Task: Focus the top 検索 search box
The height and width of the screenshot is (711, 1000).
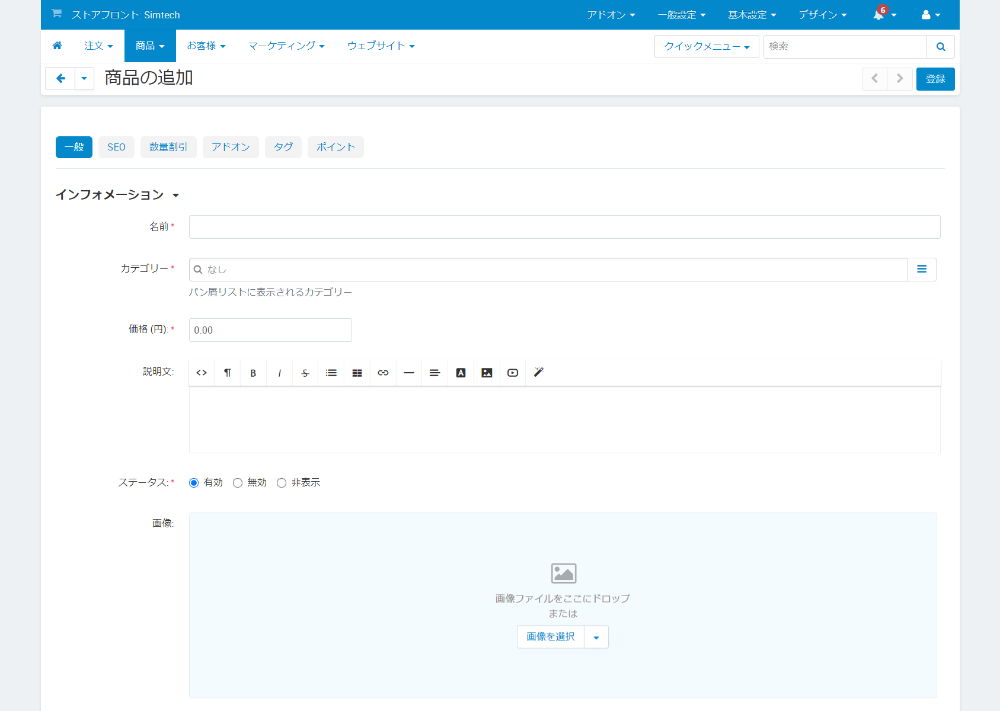Action: pos(845,47)
